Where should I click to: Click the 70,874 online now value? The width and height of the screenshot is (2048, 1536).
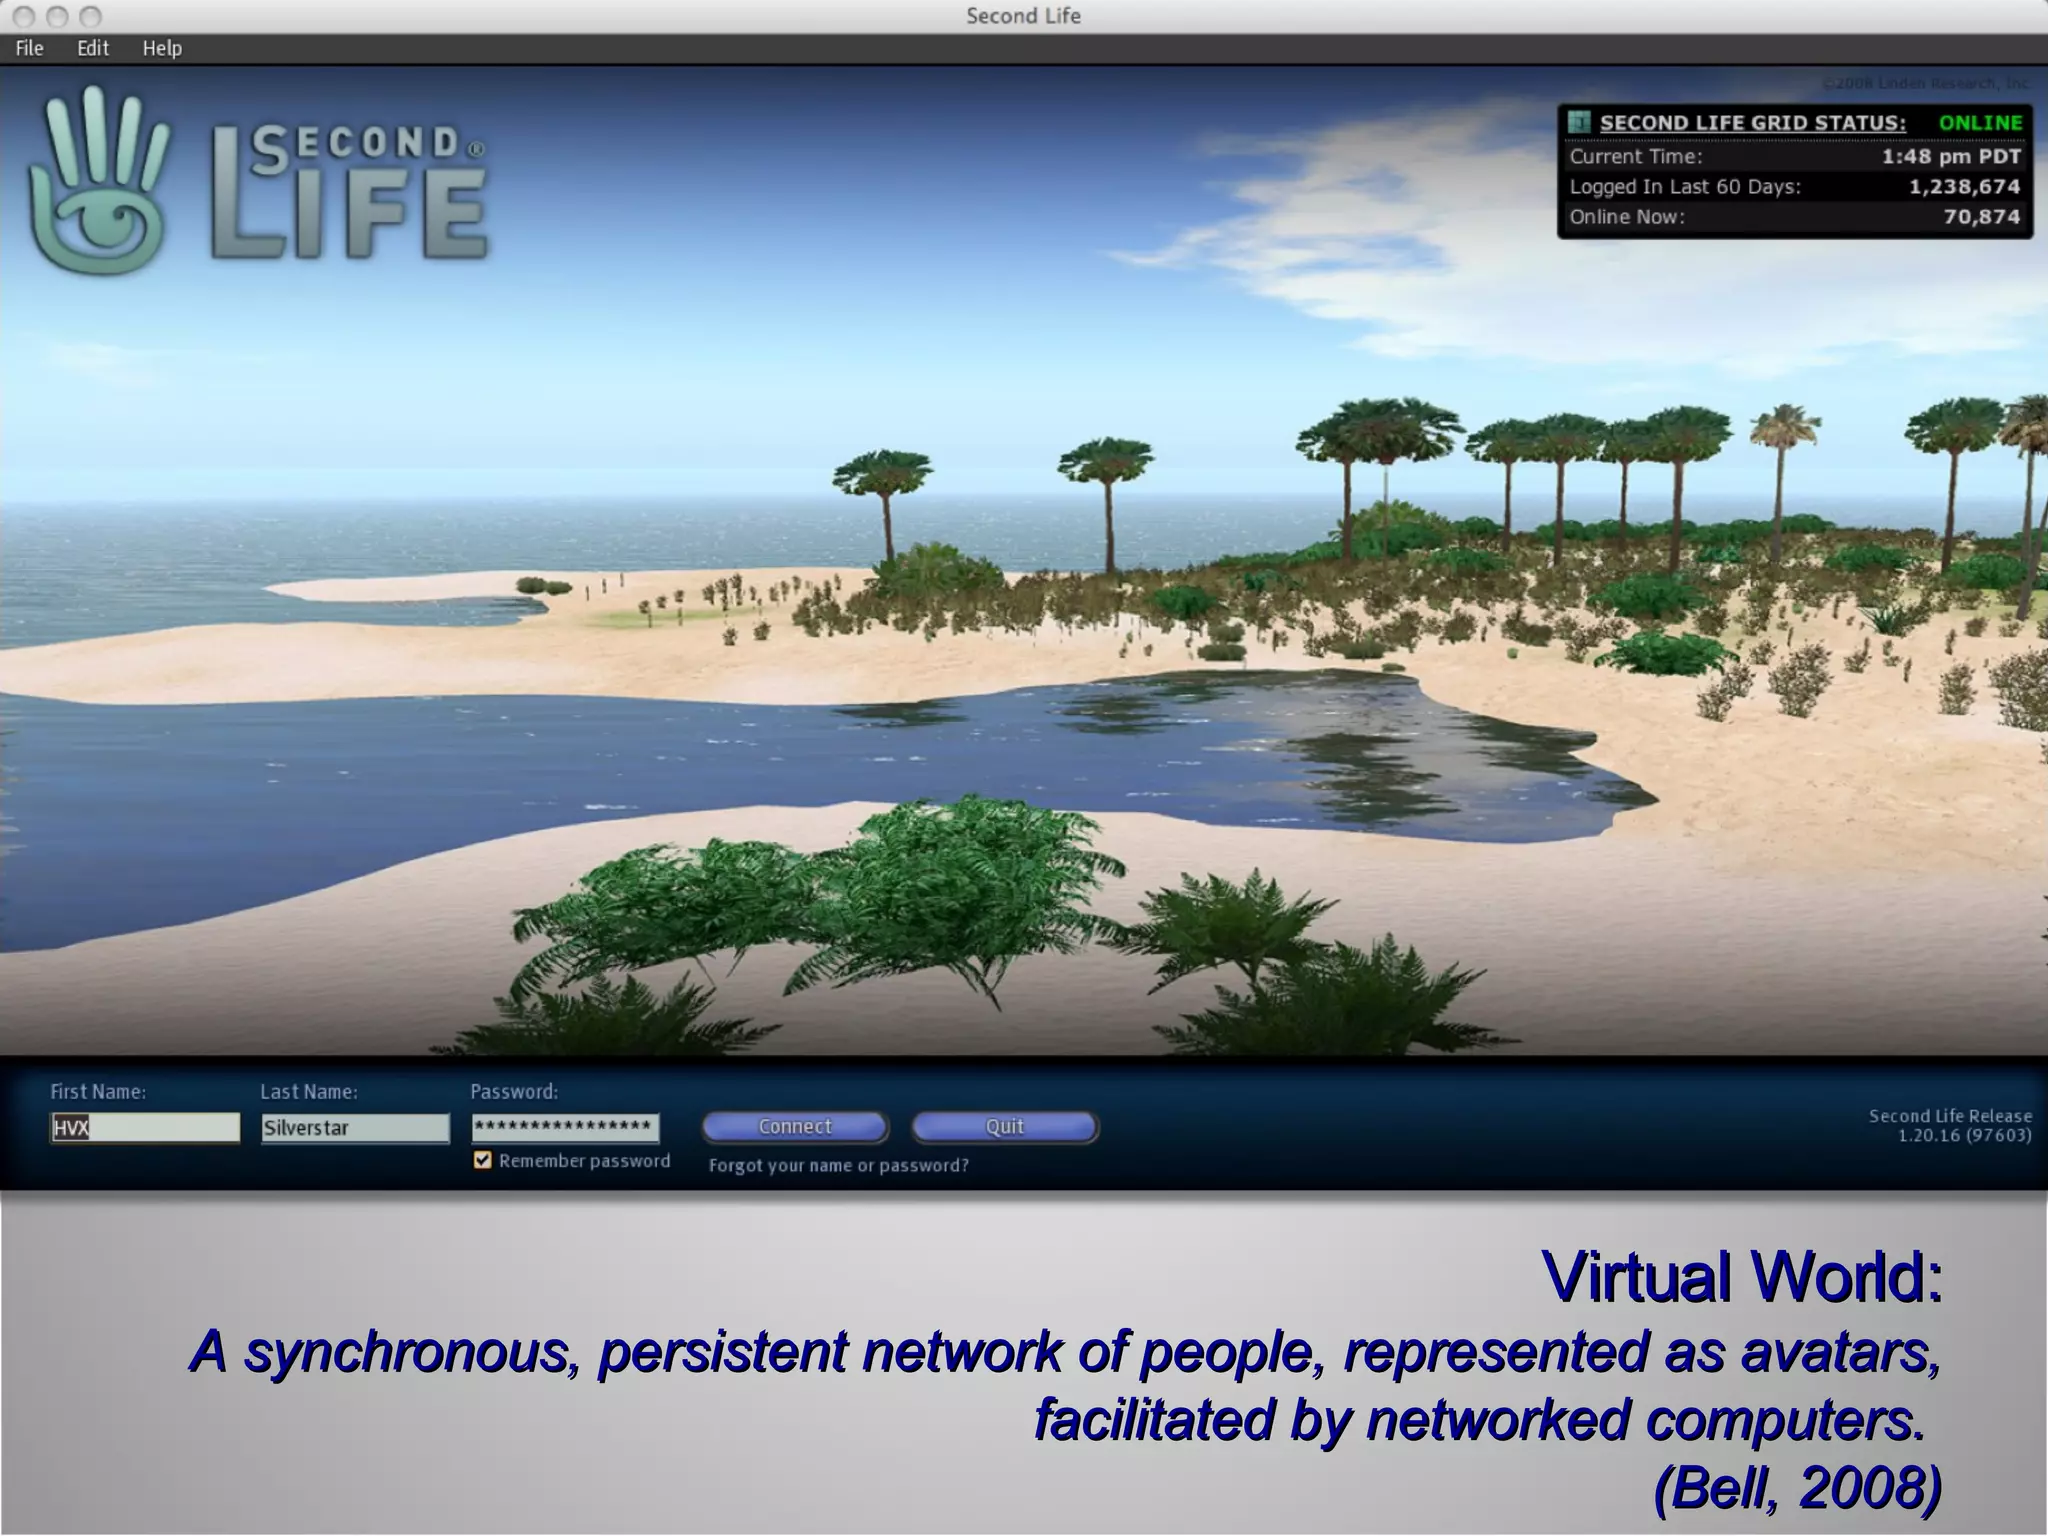(x=1981, y=217)
